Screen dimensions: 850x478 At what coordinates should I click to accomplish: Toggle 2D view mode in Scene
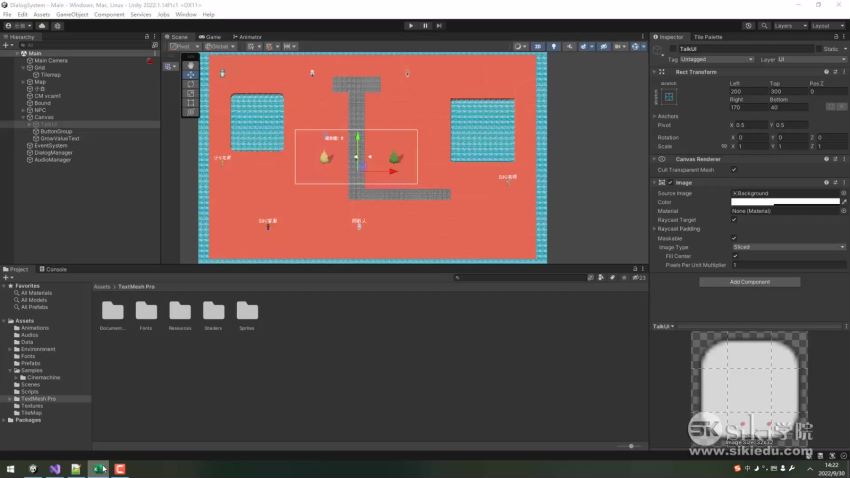coord(537,46)
